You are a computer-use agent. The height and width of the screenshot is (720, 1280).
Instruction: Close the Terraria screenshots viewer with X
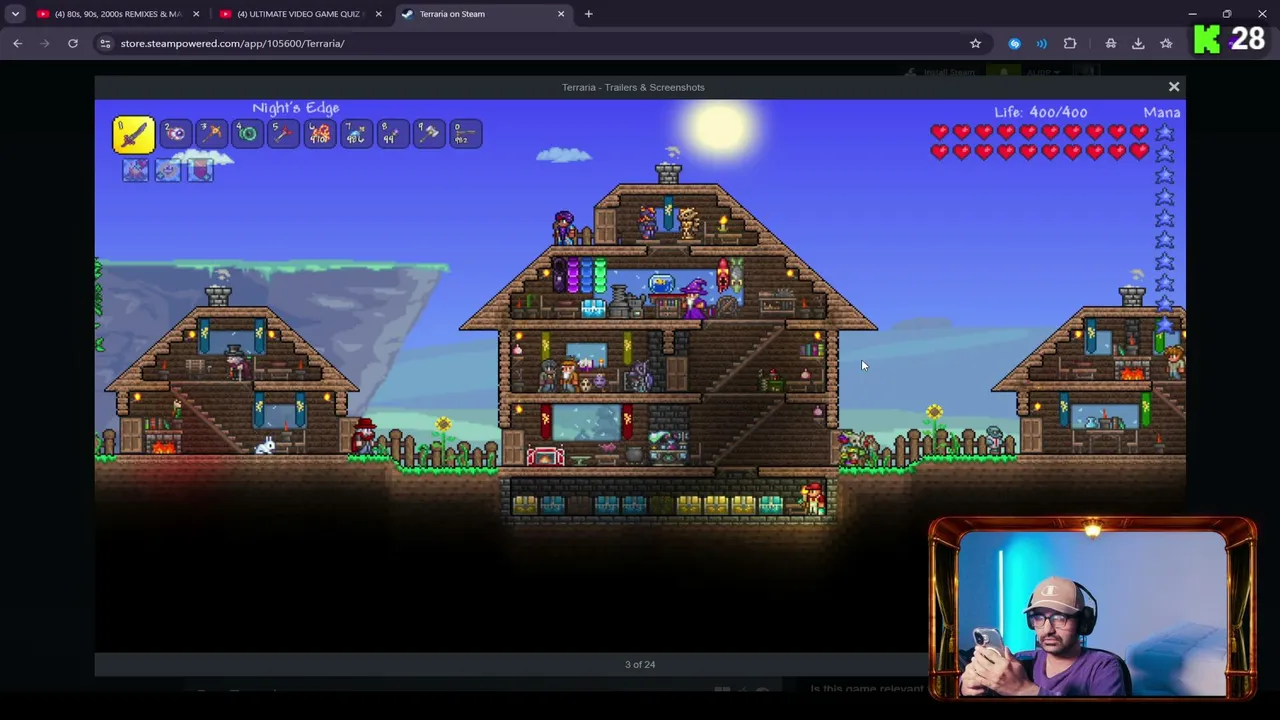click(1174, 87)
